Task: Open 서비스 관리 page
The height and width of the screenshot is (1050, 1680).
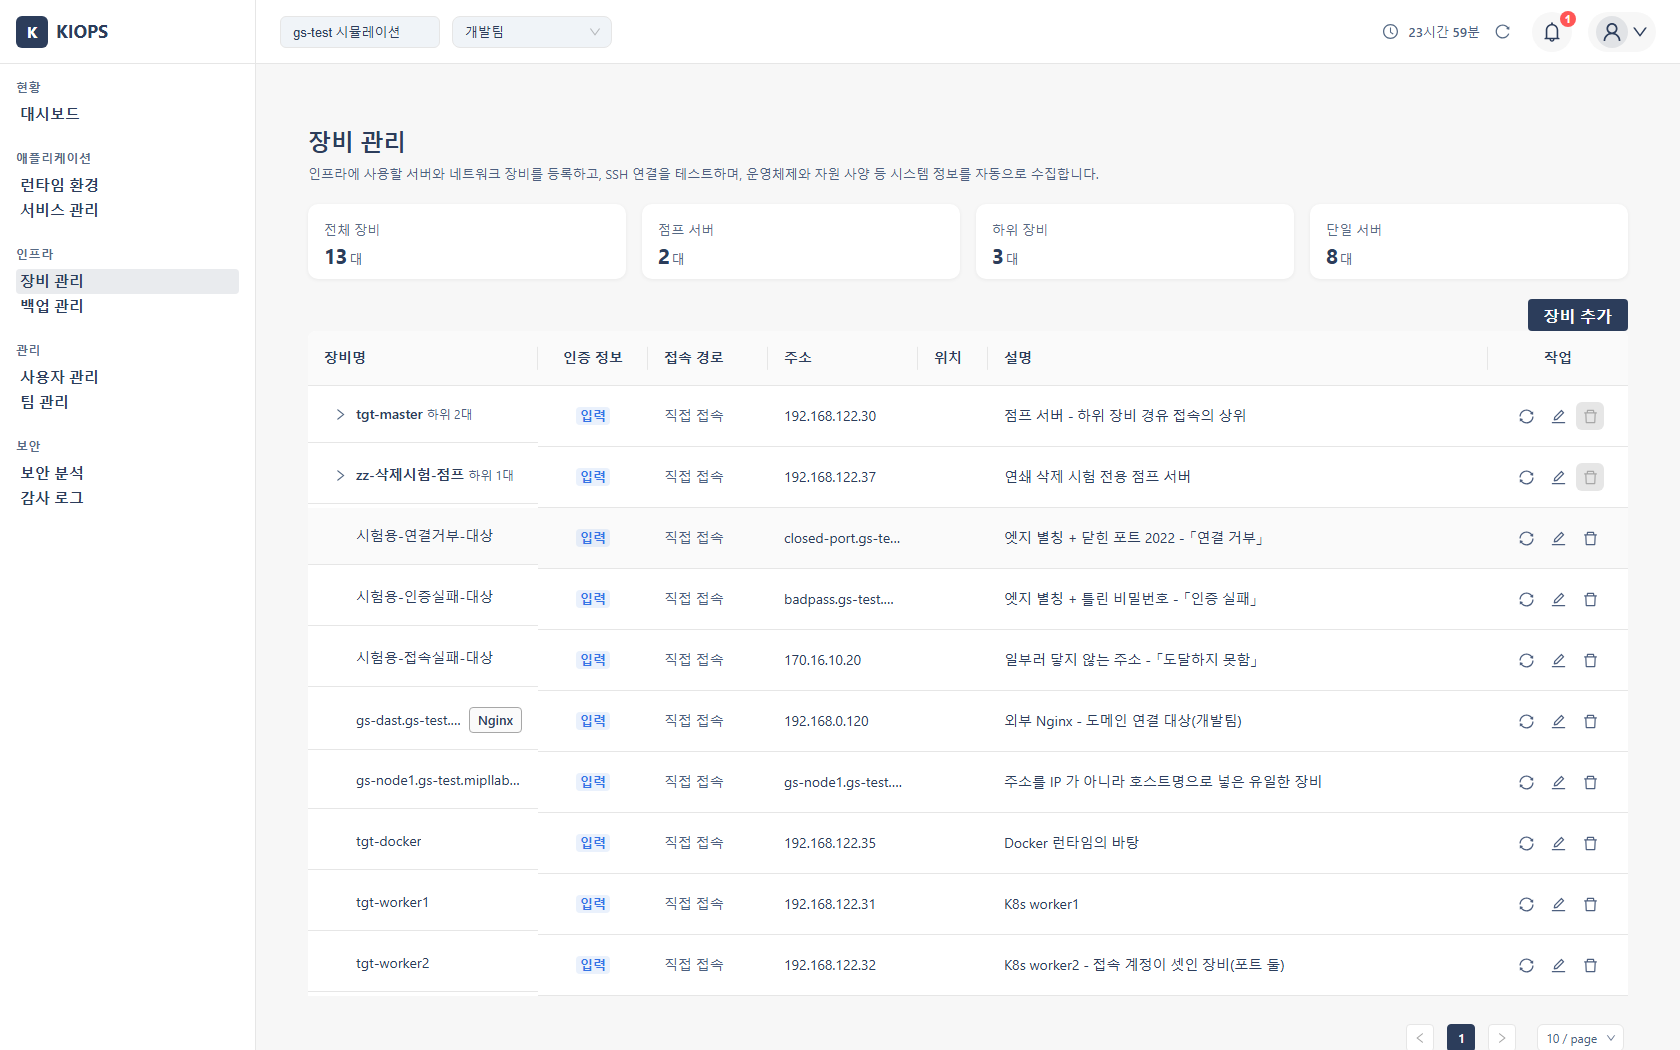Action: click(60, 210)
